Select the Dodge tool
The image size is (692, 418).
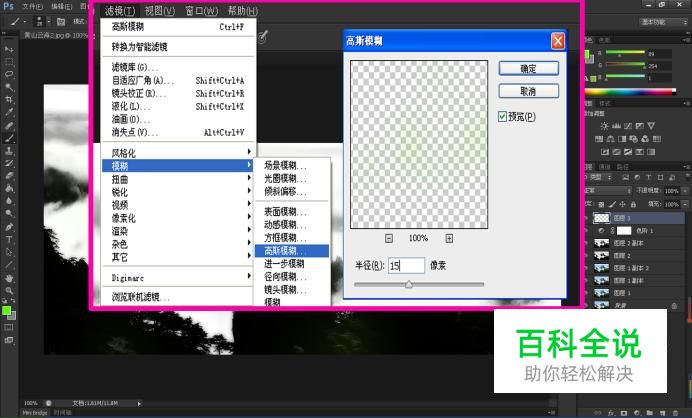point(9,214)
